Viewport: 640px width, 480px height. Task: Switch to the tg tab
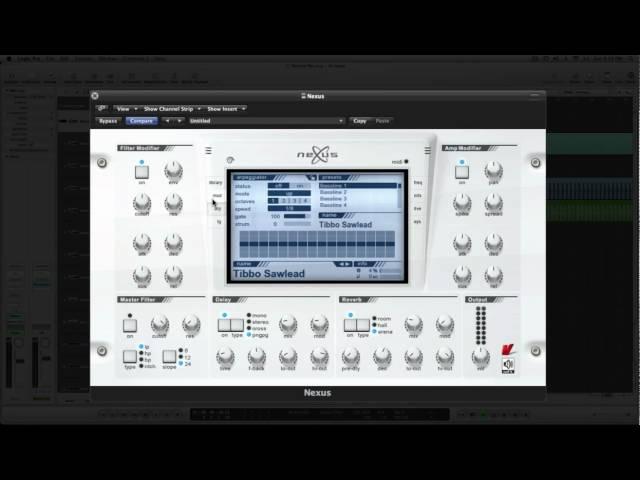click(x=219, y=222)
